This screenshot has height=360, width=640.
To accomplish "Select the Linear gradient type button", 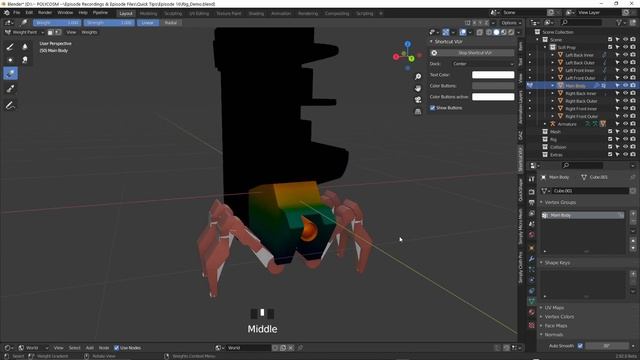I will pos(148,23).
